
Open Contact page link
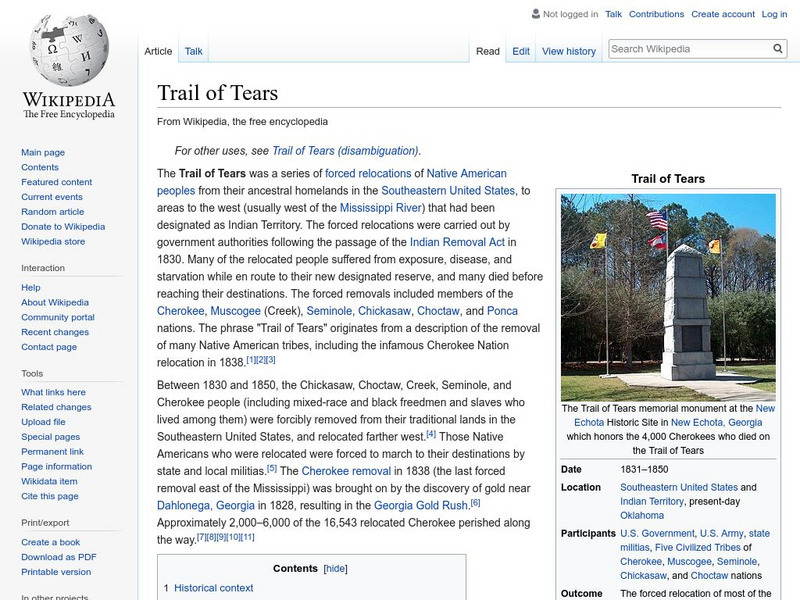point(49,346)
